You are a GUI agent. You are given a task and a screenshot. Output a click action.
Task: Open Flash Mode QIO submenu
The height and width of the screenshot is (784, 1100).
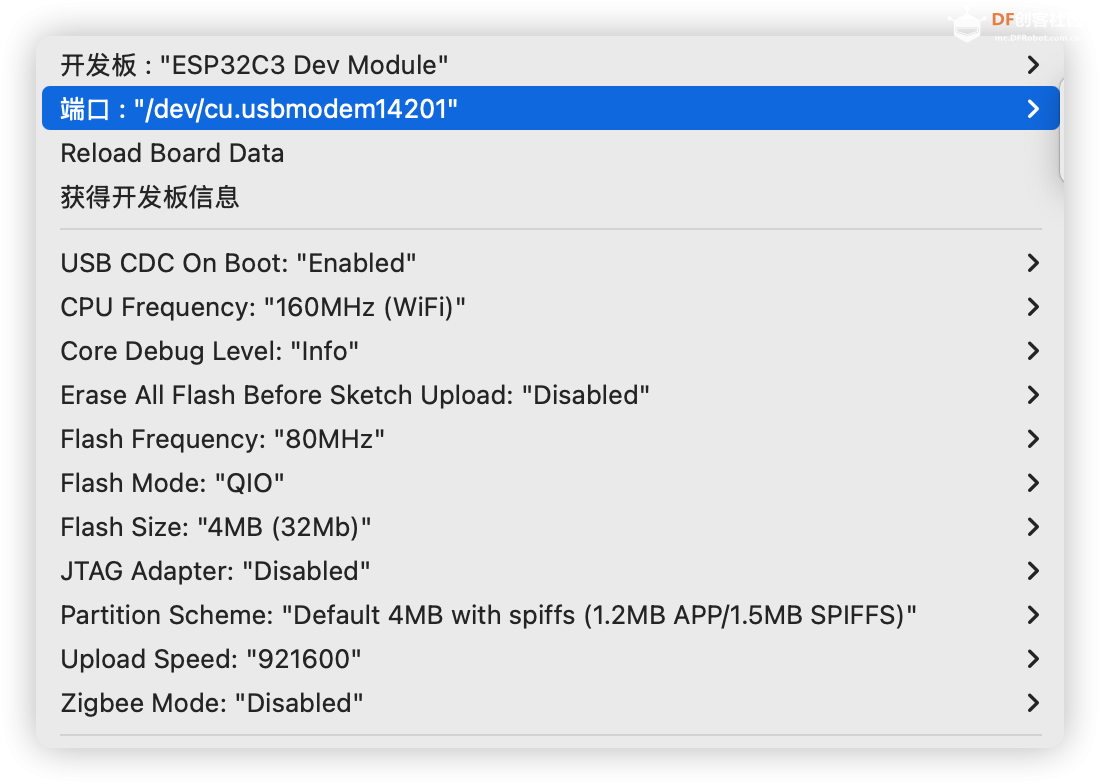[x=172, y=483]
